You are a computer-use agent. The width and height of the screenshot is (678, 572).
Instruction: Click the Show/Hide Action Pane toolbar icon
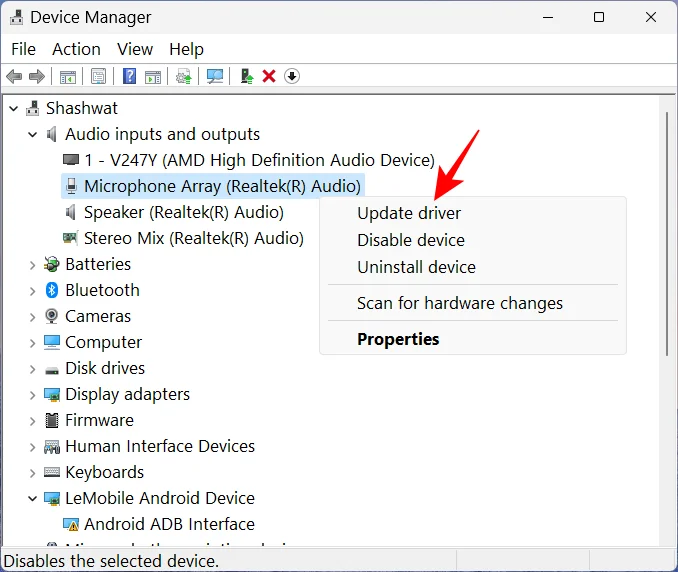153,77
